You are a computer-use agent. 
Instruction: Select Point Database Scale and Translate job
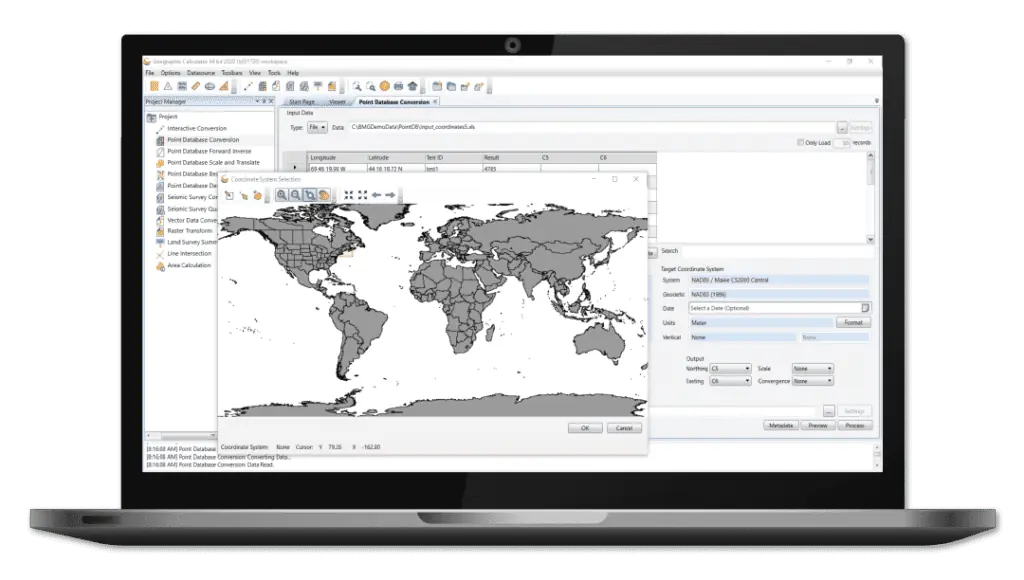(x=214, y=163)
